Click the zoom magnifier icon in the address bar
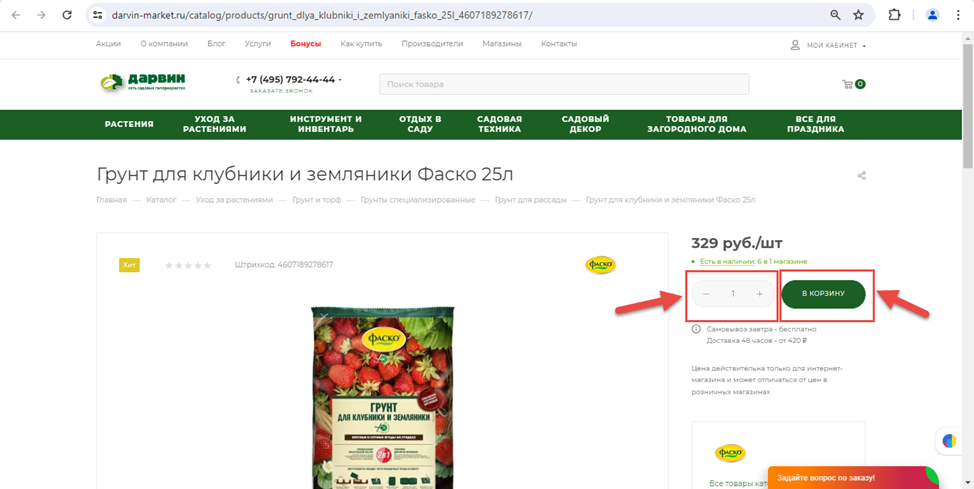 click(835, 15)
